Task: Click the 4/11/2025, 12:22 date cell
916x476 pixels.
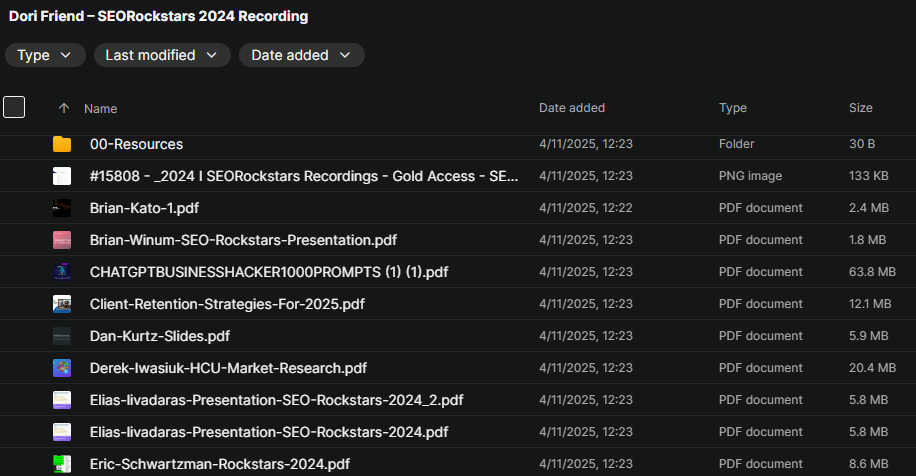Action: 585,208
